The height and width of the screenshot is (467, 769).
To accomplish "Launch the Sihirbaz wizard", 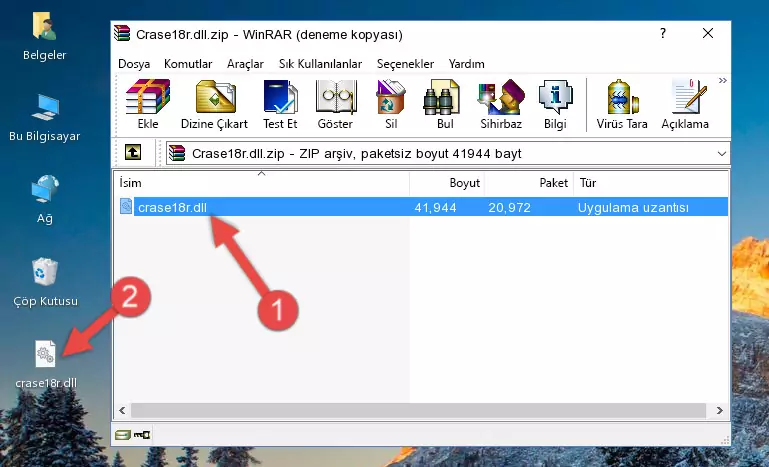I will (501, 104).
